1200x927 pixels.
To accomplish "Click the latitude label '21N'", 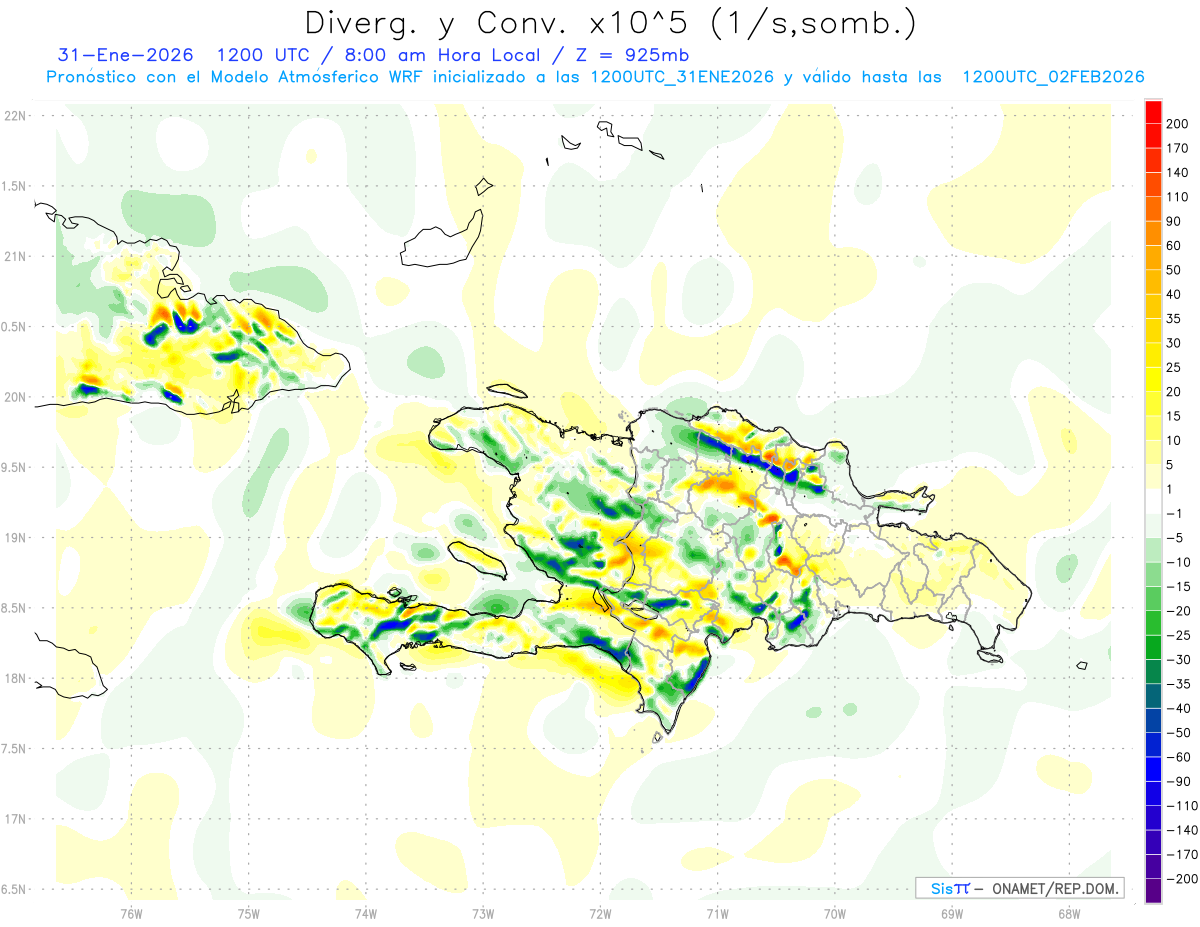I will pos(15,257).
